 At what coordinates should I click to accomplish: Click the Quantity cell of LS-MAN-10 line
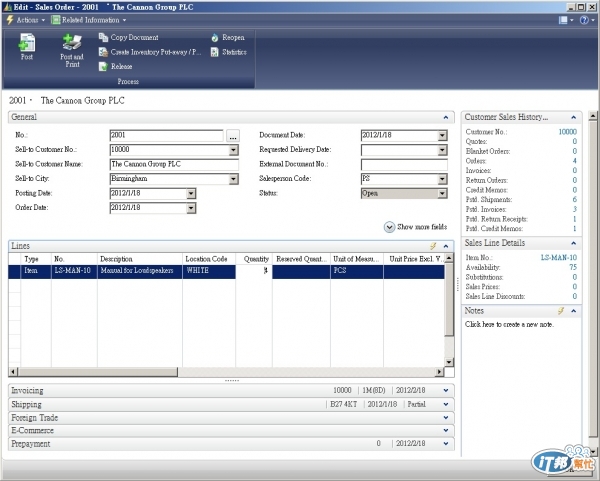click(x=254, y=271)
